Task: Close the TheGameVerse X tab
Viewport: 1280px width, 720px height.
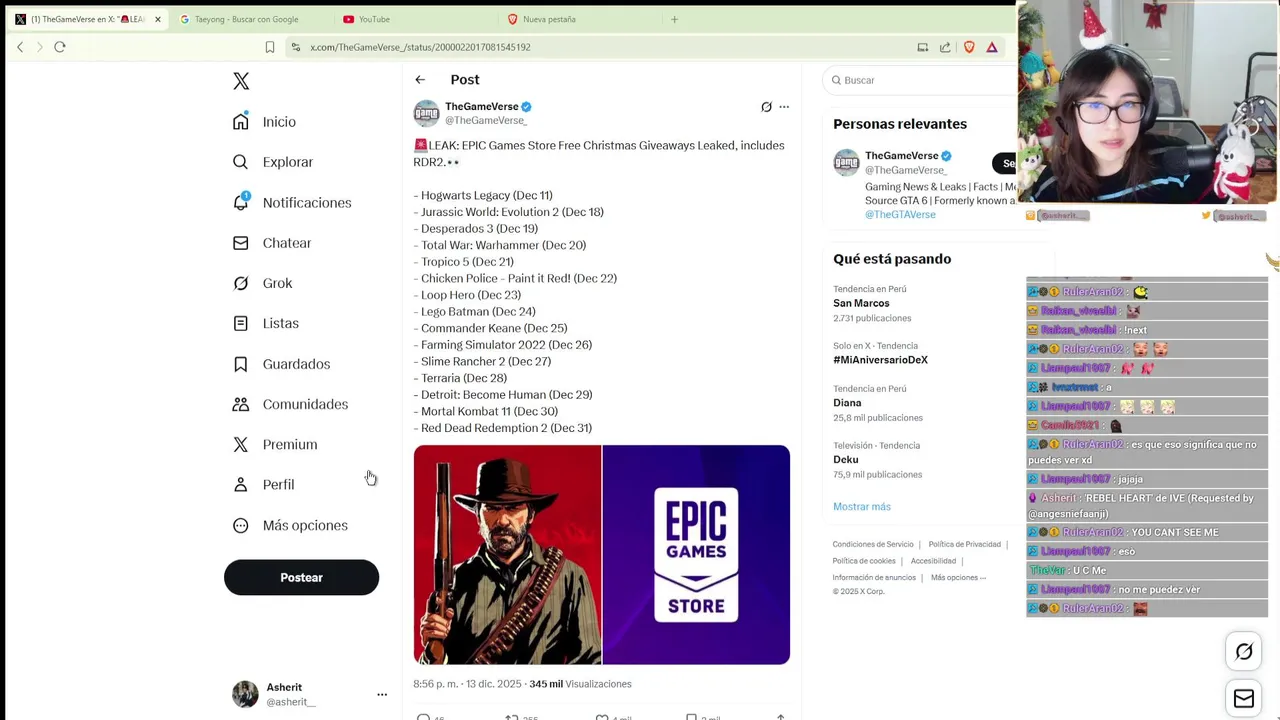Action: click(157, 19)
